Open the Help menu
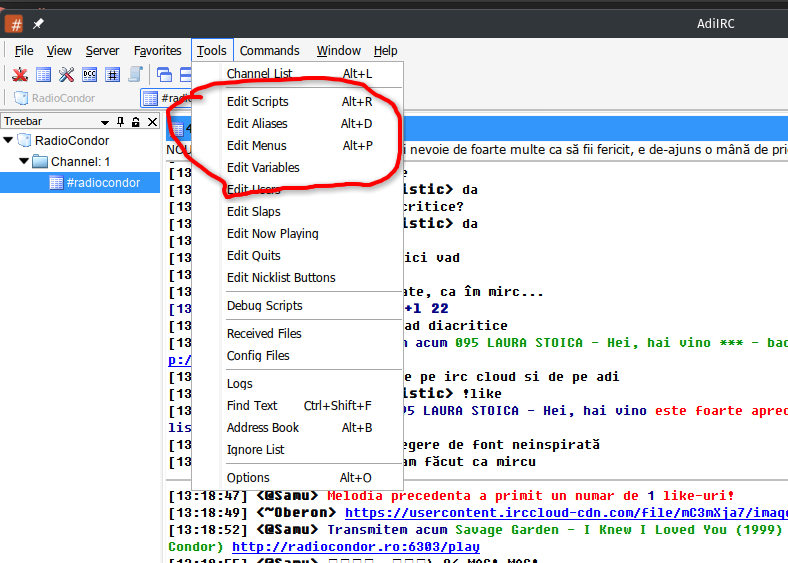The height and width of the screenshot is (563, 788). (385, 51)
